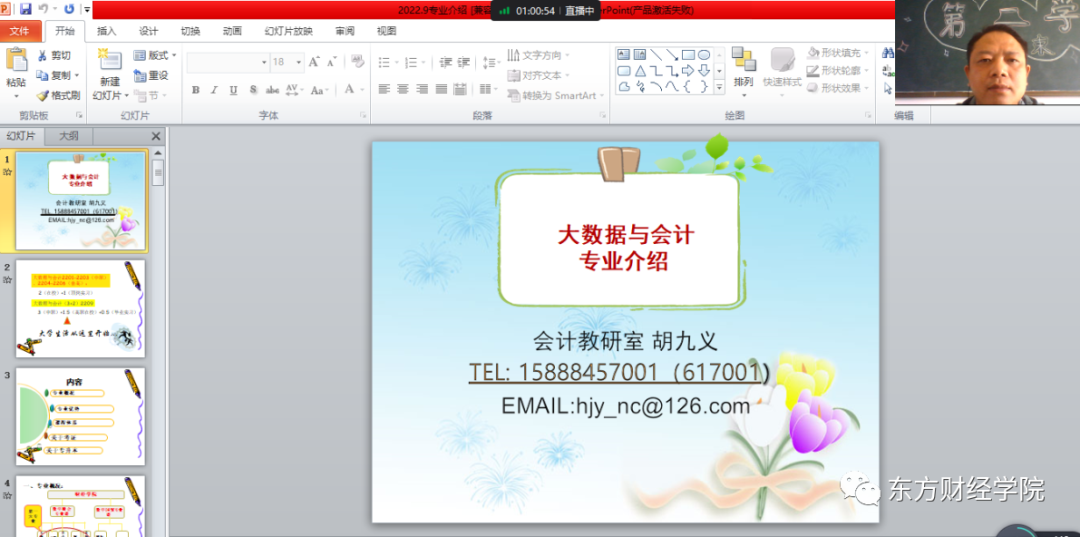Open the Customize Quick Access Toolbar dropdown
The image size is (1080, 537).
click(87, 10)
